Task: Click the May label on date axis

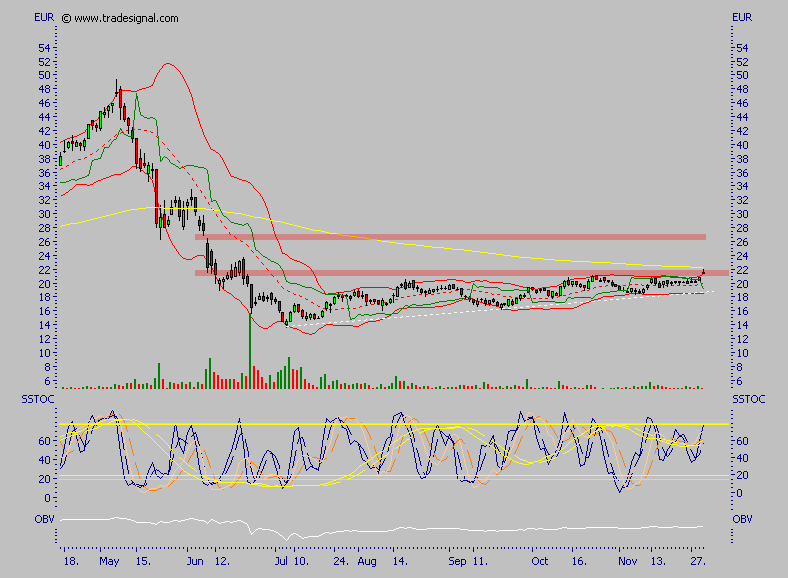Action: [109, 562]
